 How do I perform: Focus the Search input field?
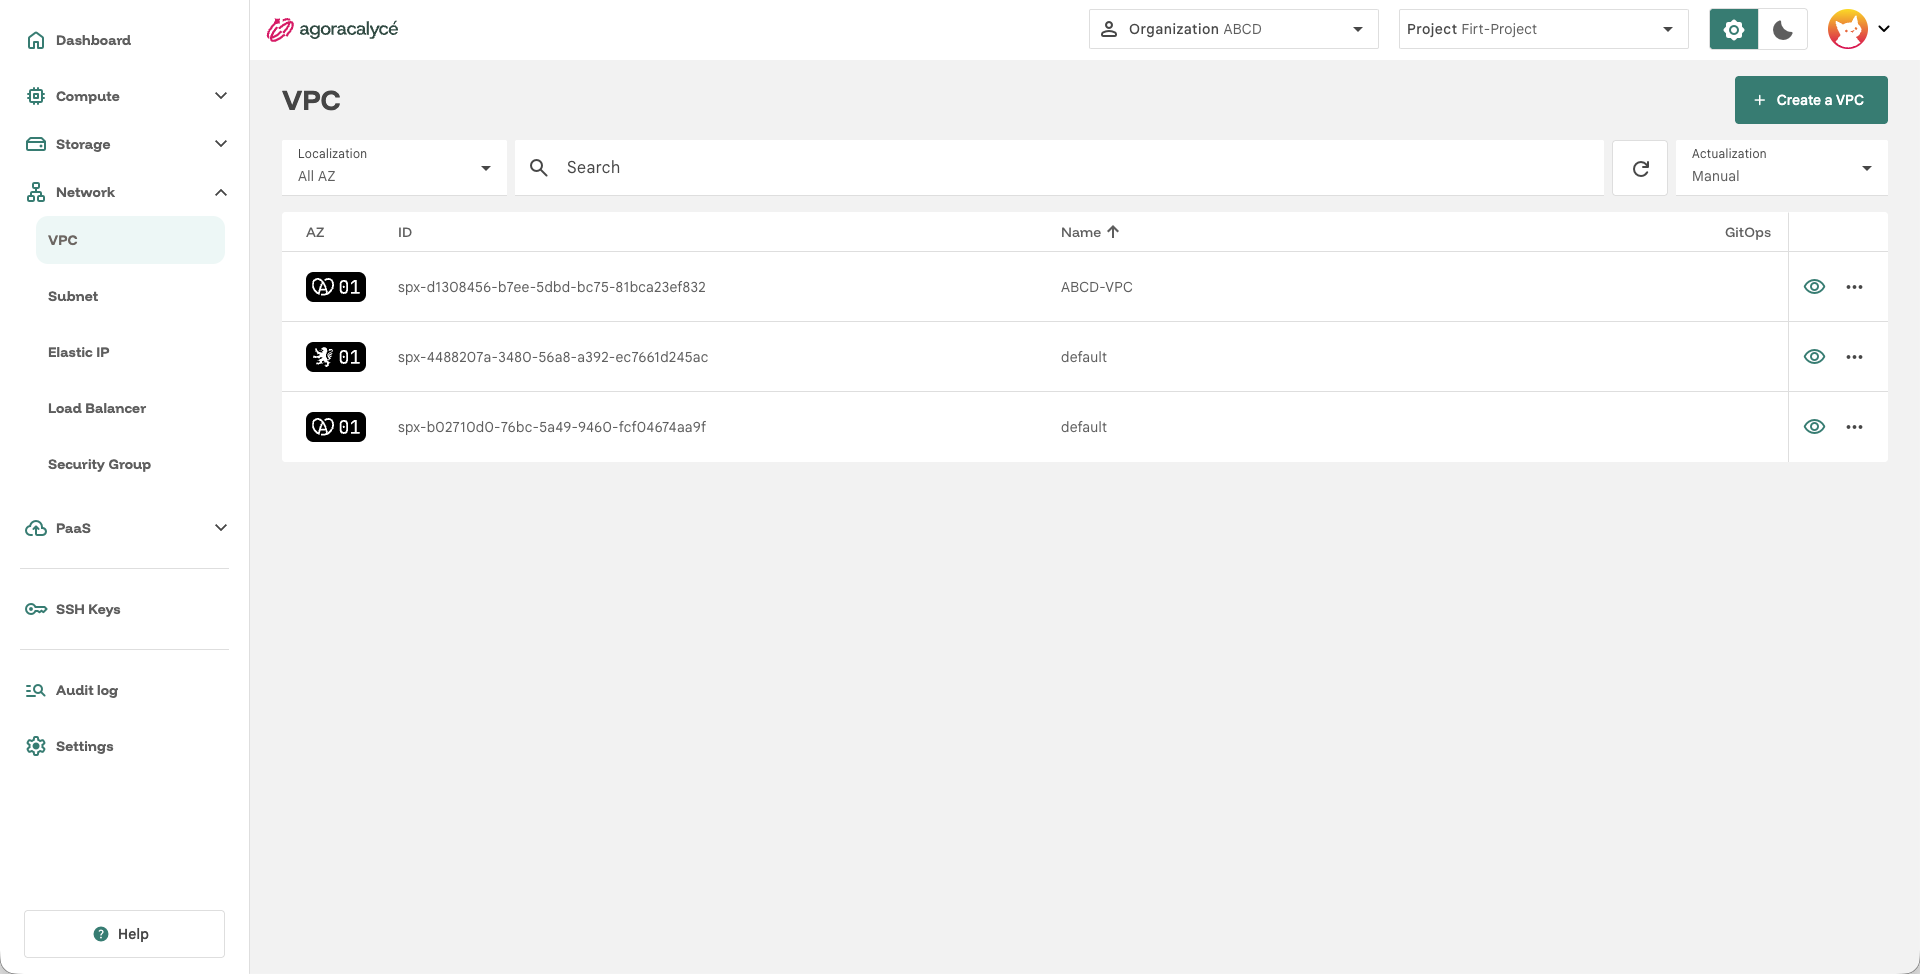click(x=1060, y=168)
